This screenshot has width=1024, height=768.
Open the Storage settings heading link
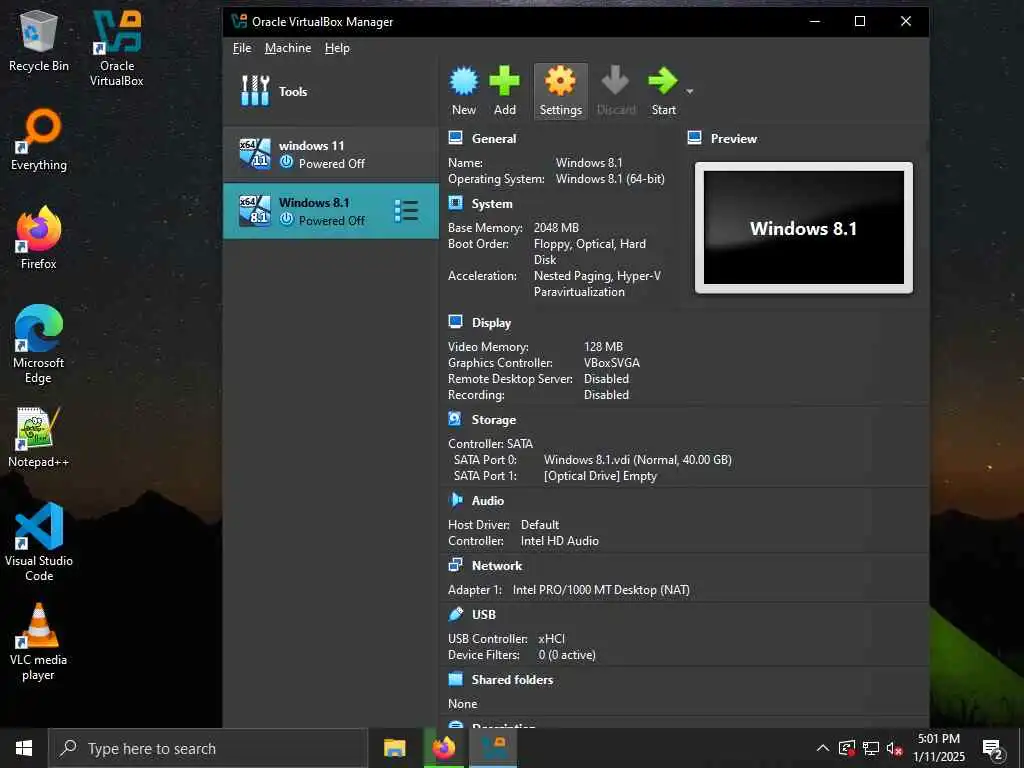click(x=494, y=420)
